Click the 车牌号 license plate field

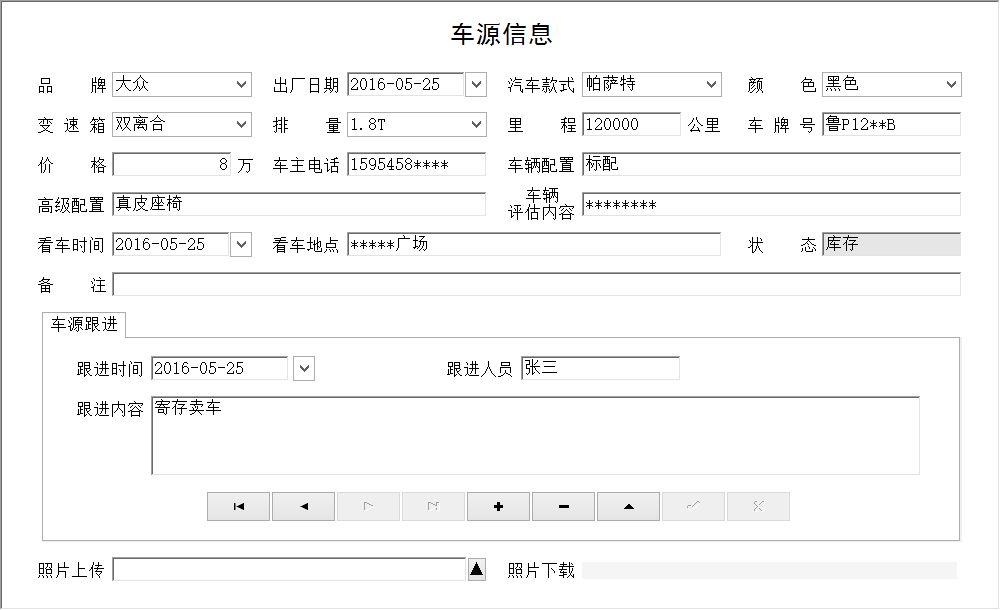[892, 124]
